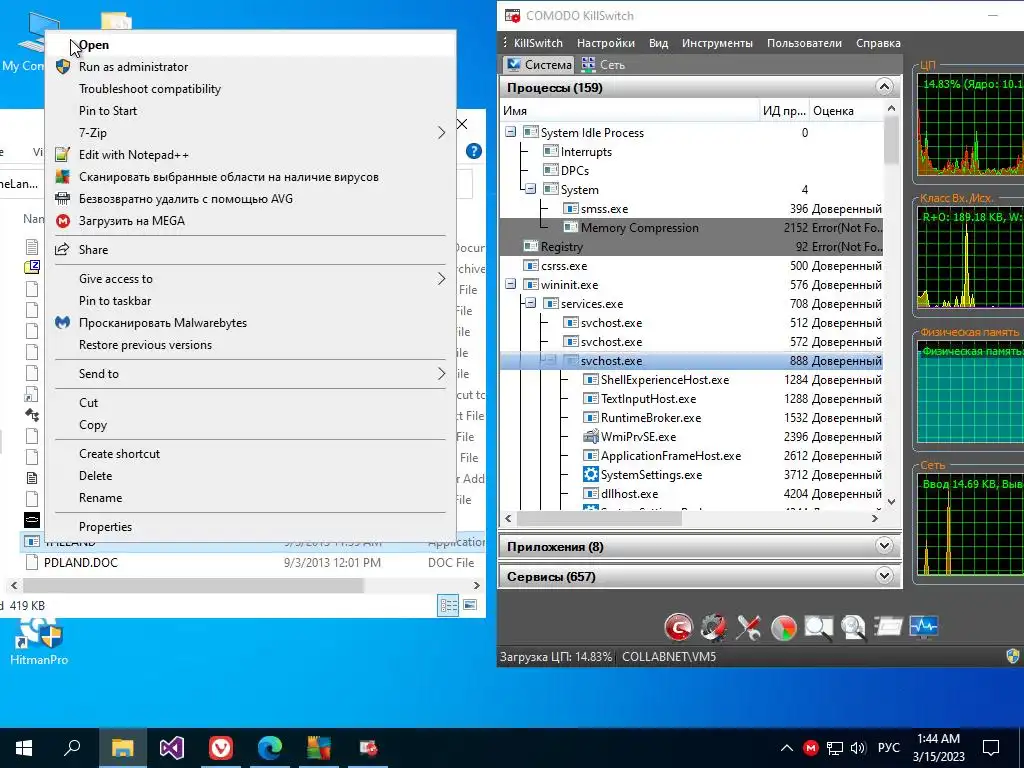
Task: Open Vivaldi browser from the taskbar
Action: pos(221,748)
